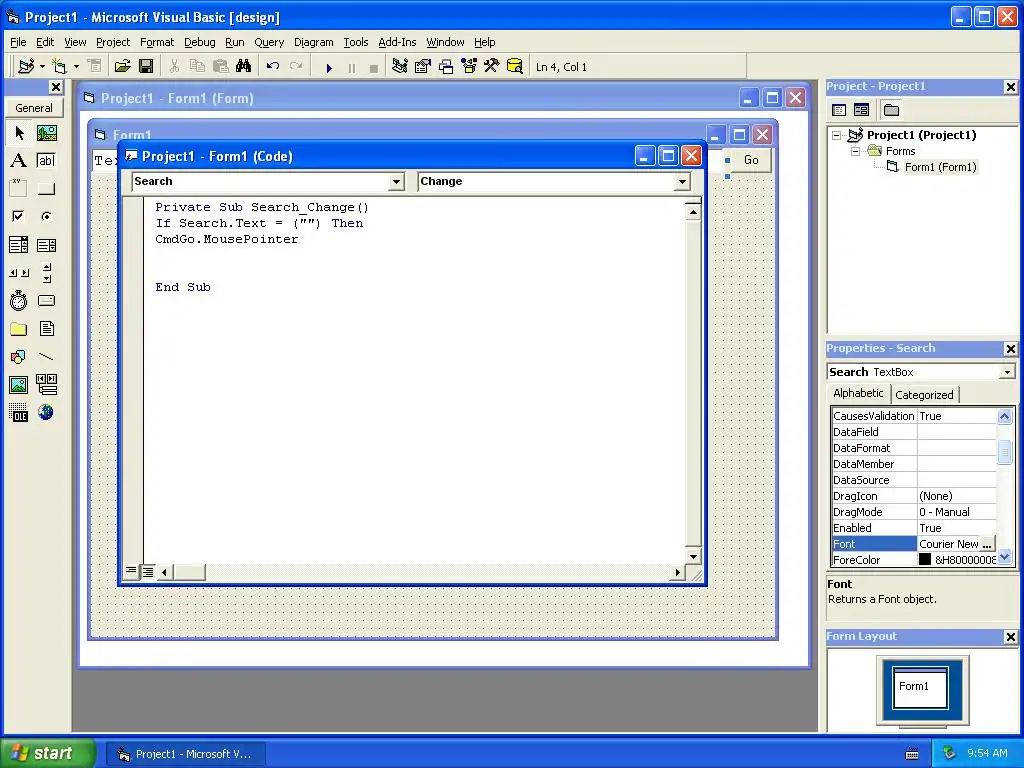Open the Add Project dropdown arrow on the toolbar
This screenshot has height=768, width=1024.
[42, 67]
